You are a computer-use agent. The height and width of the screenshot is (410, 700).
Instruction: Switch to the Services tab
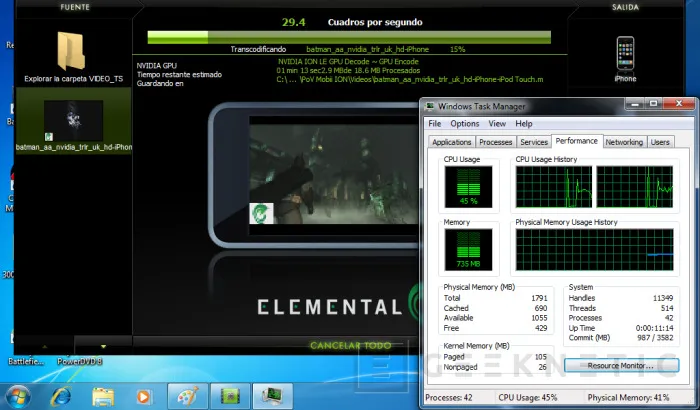pos(534,142)
